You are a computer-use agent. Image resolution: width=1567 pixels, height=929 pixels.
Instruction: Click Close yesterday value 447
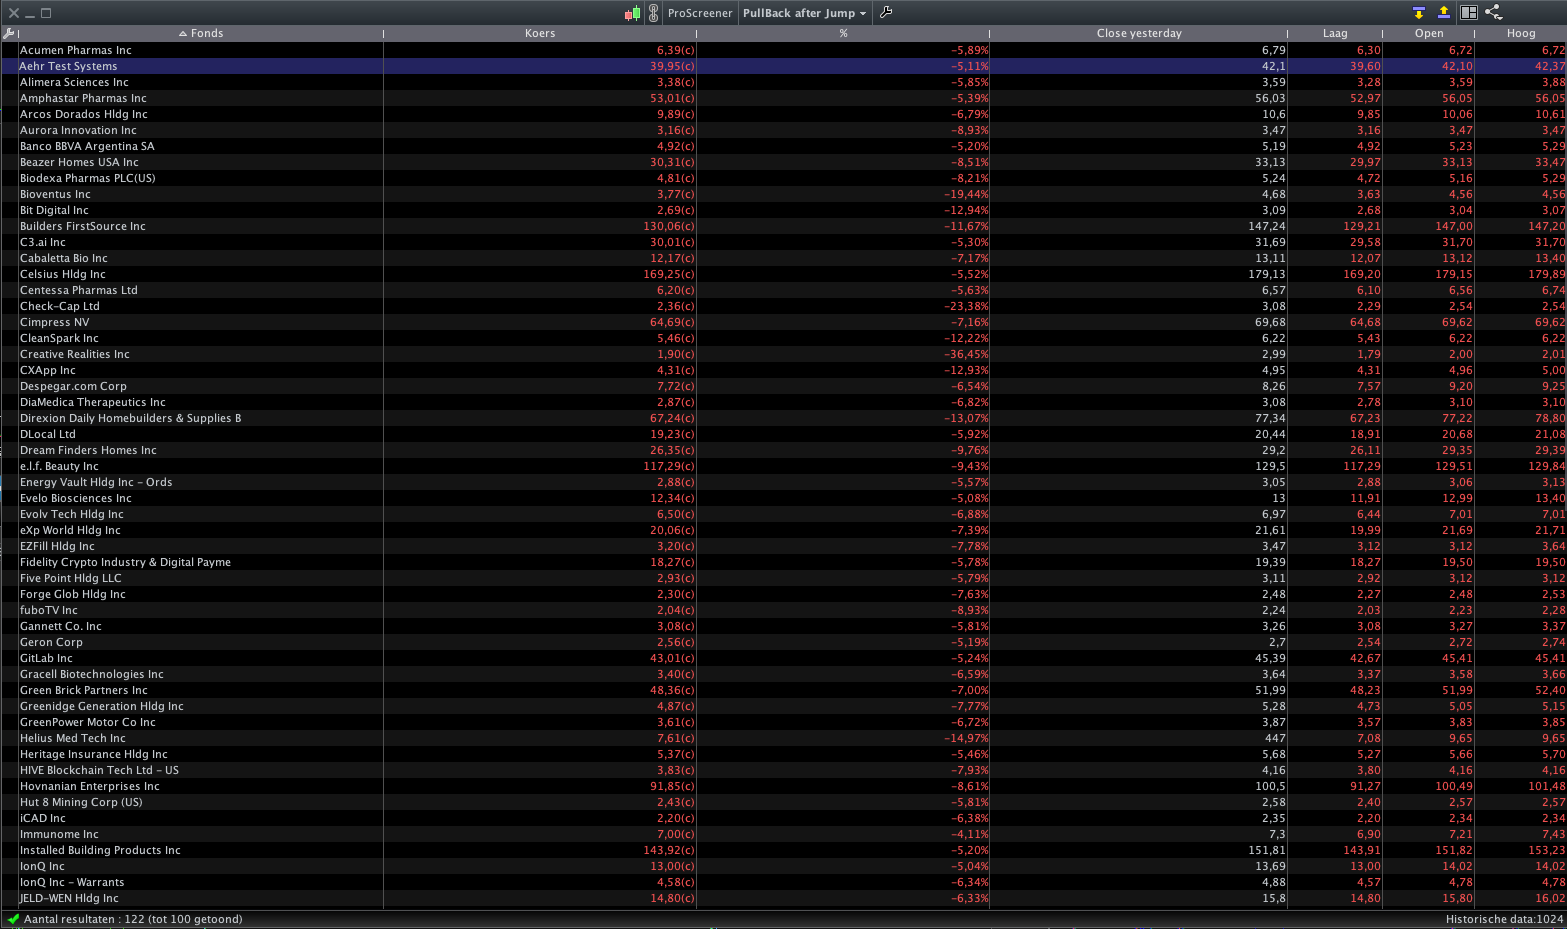click(1274, 738)
